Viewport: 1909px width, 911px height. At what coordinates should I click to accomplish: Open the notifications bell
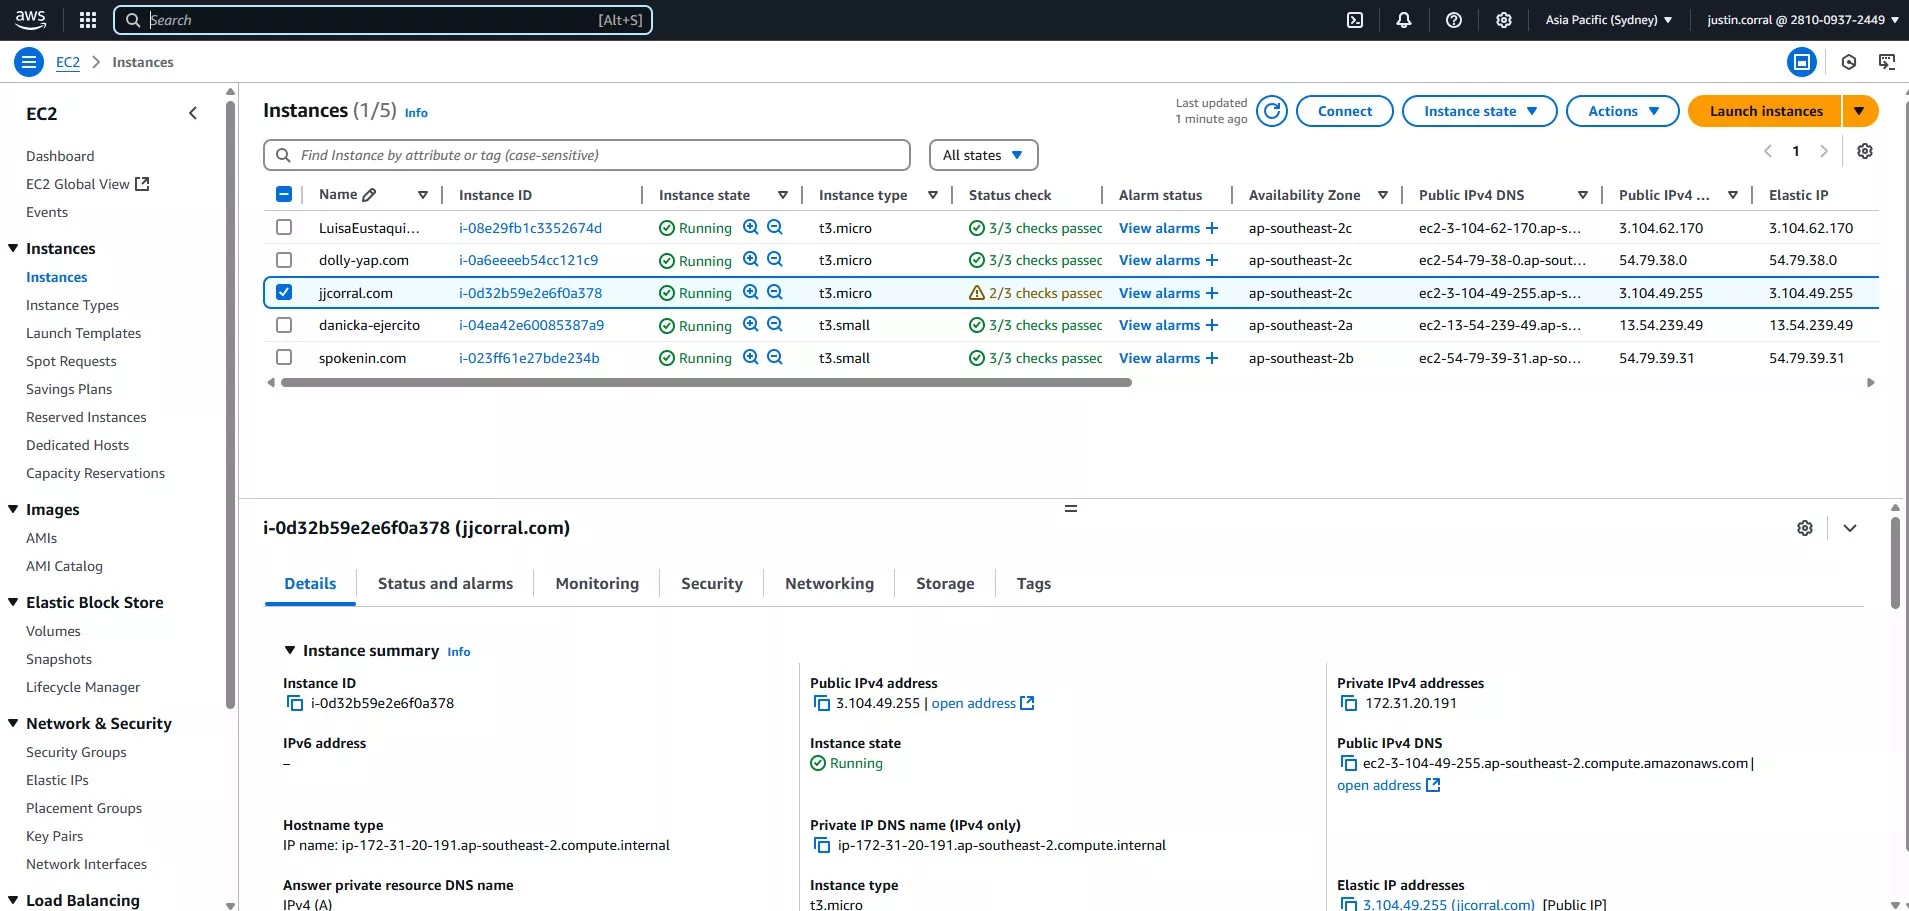click(1404, 20)
